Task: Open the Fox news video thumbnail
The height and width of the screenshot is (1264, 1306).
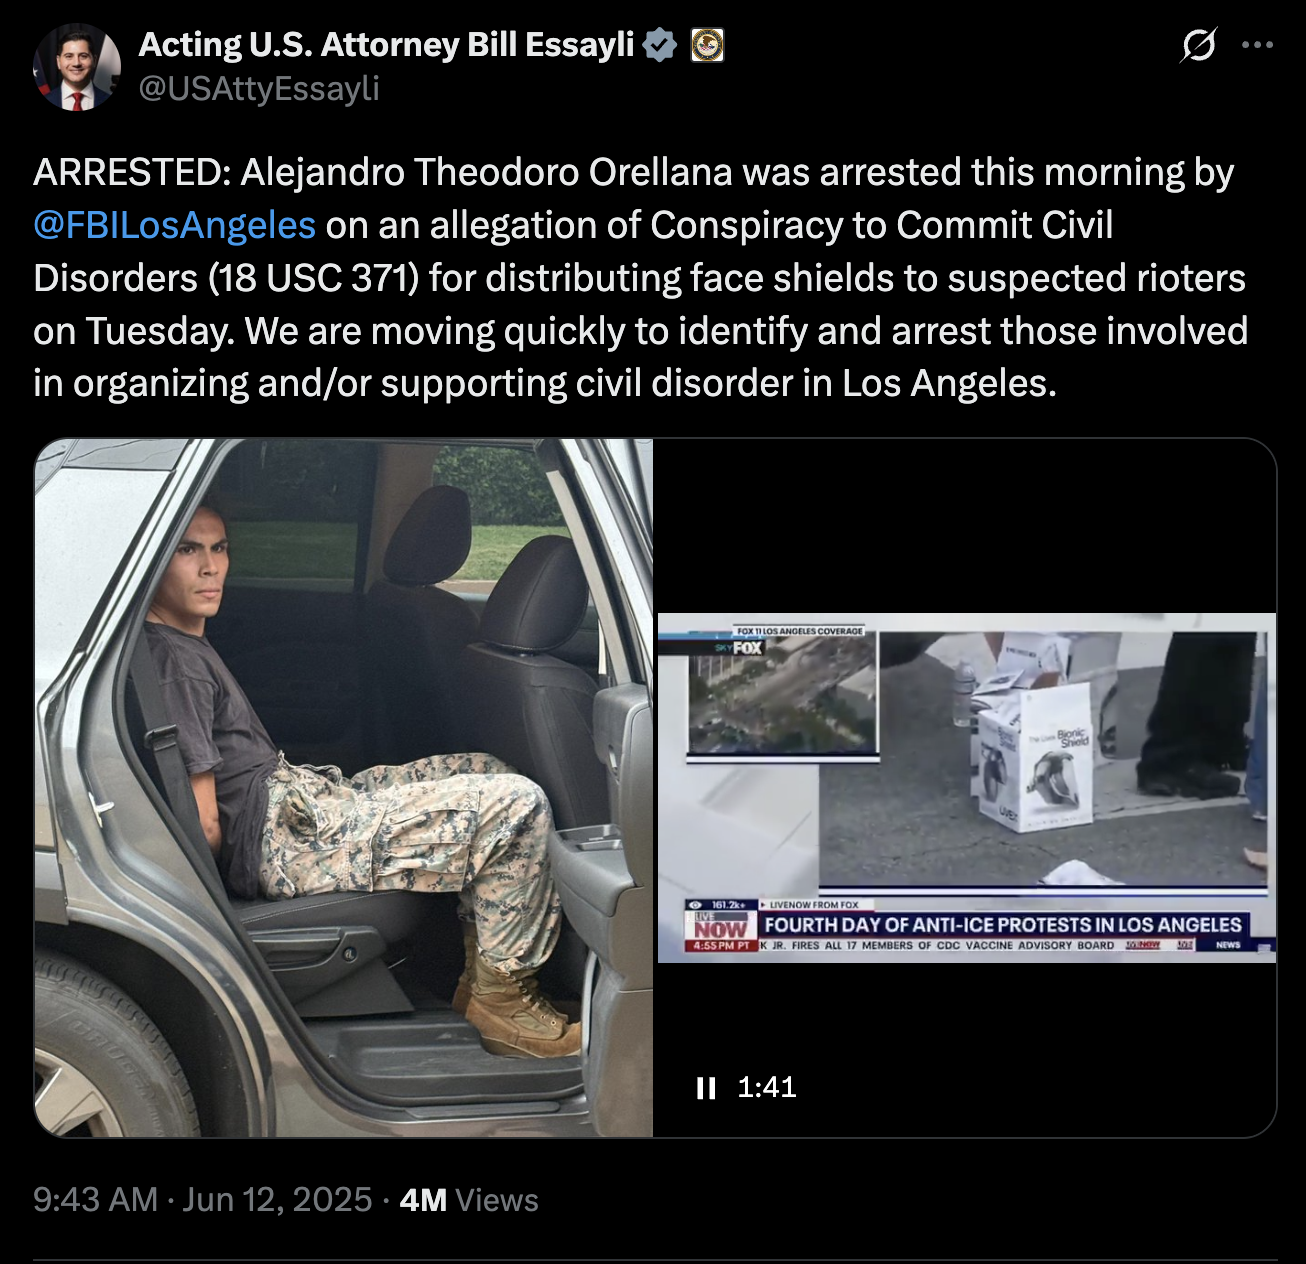Action: pos(966,788)
